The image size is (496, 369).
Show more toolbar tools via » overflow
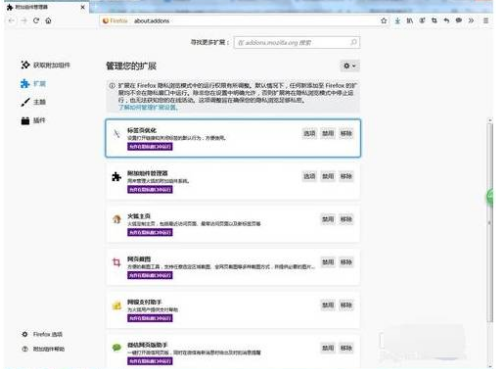[471, 21]
